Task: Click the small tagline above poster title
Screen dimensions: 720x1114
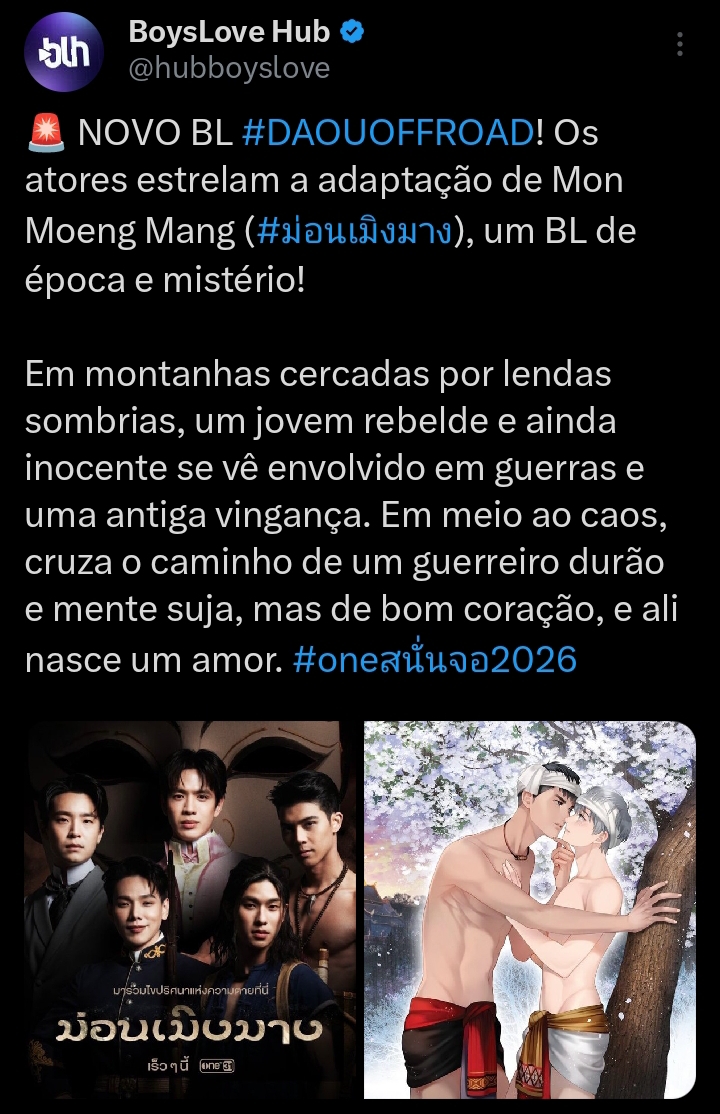Action: (190, 989)
